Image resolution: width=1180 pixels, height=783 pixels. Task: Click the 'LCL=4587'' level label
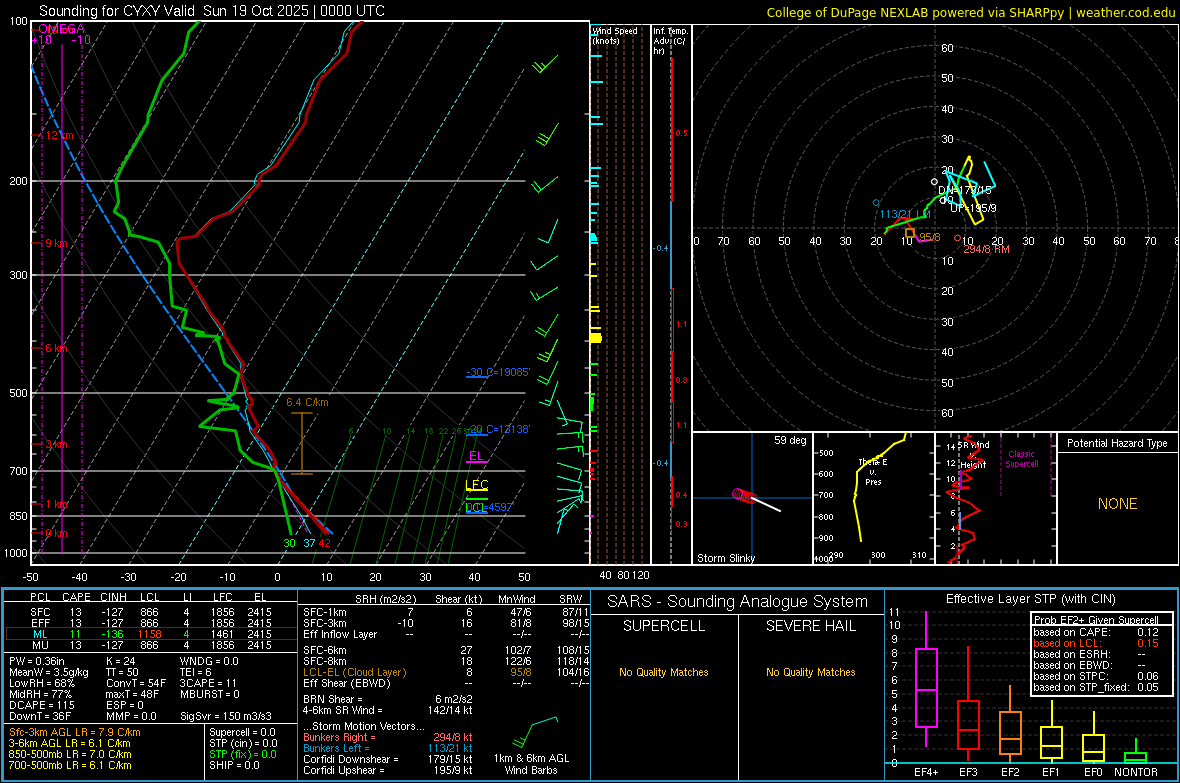tap(489, 507)
